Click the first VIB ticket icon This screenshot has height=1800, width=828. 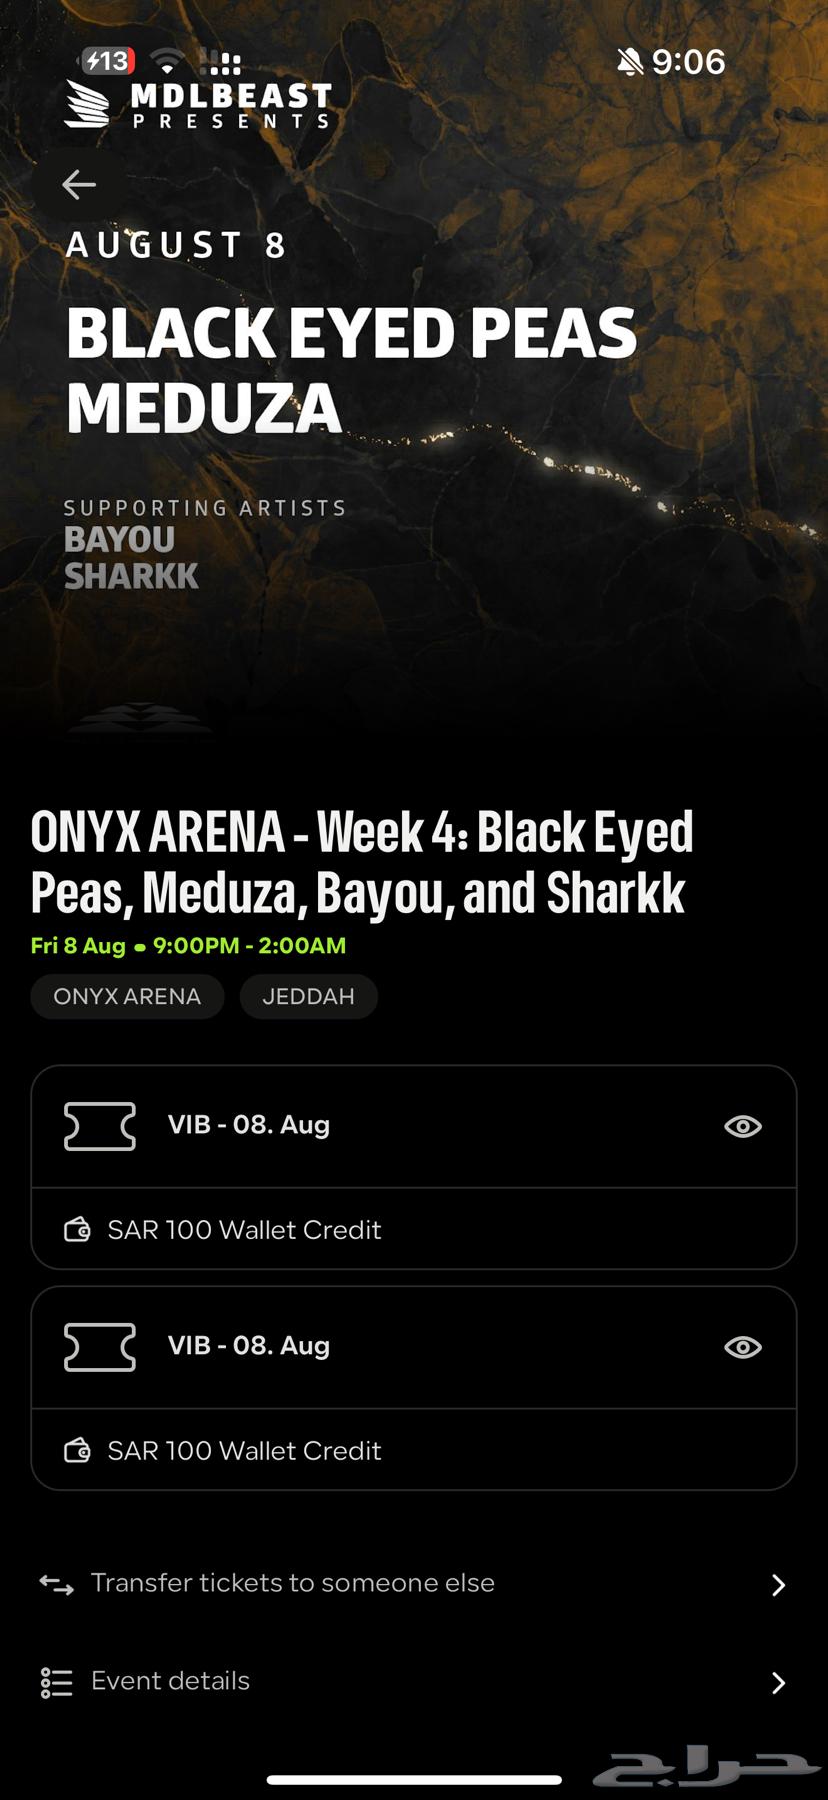click(x=100, y=1126)
